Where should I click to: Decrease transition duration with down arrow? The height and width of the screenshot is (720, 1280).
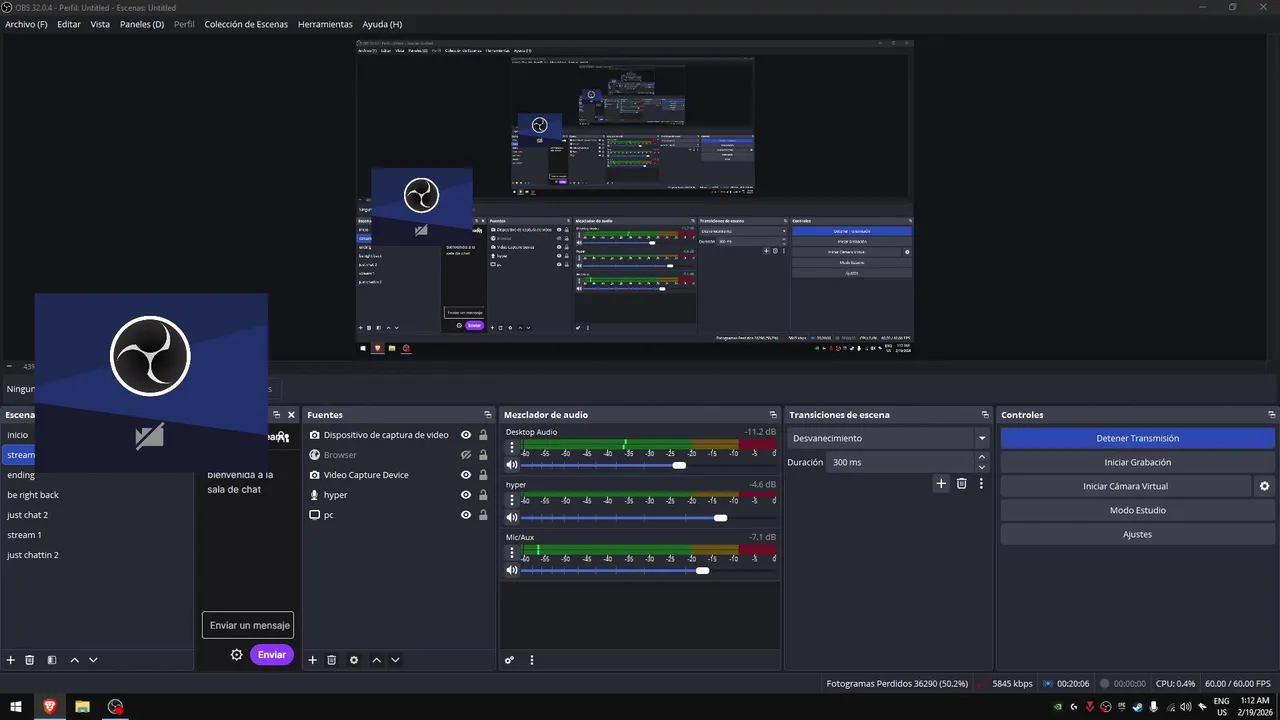click(x=982, y=467)
